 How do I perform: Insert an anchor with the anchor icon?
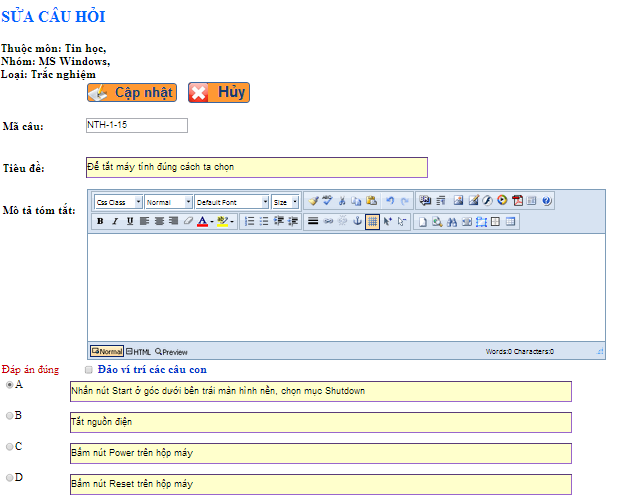coord(357,221)
